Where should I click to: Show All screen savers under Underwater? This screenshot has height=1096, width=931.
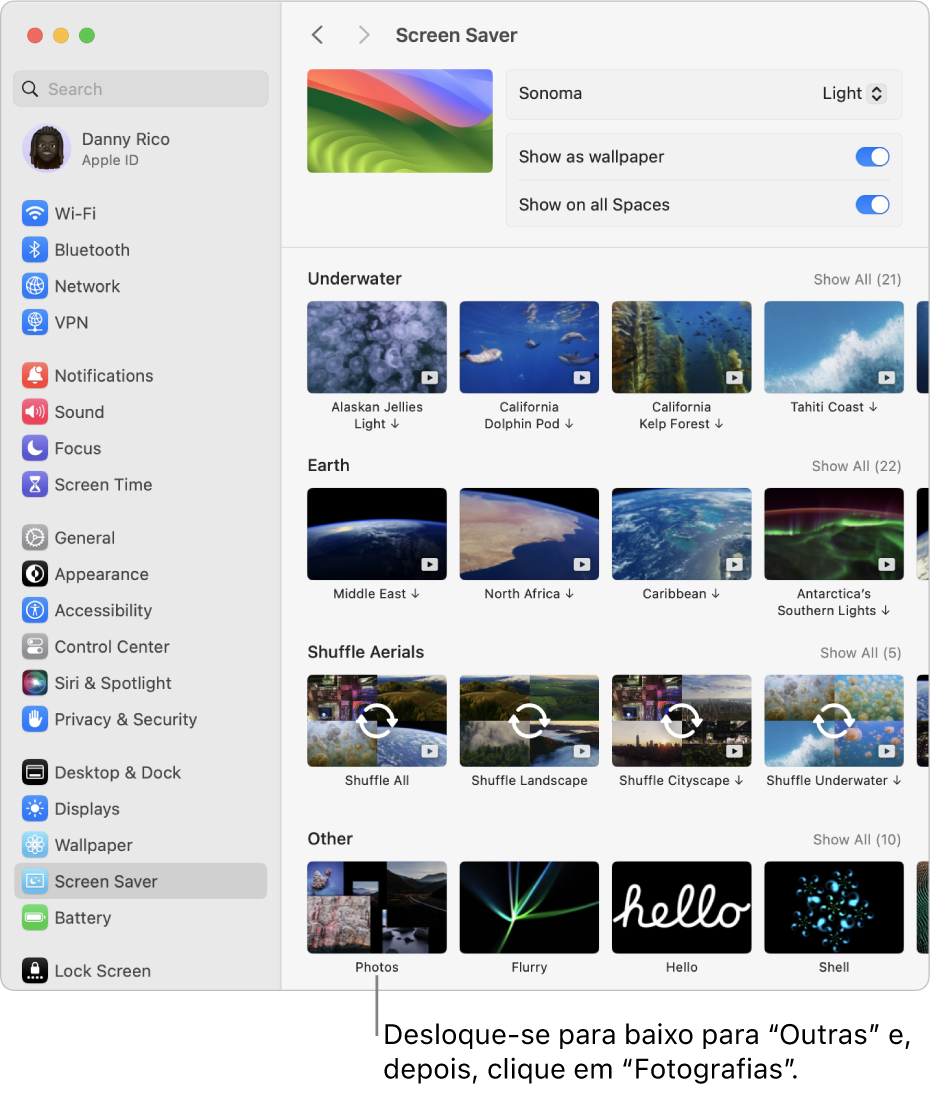tap(856, 279)
